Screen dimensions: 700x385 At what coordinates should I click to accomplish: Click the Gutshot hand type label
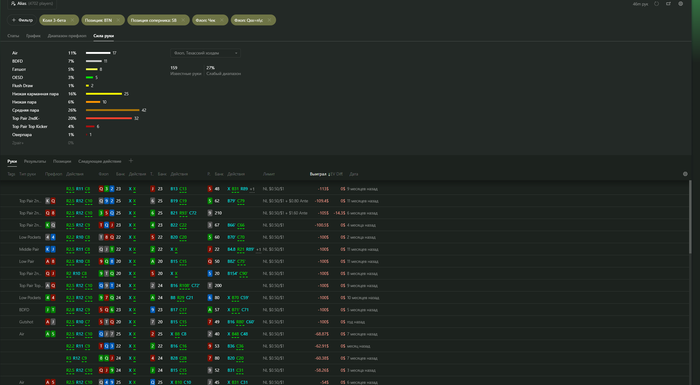26,322
